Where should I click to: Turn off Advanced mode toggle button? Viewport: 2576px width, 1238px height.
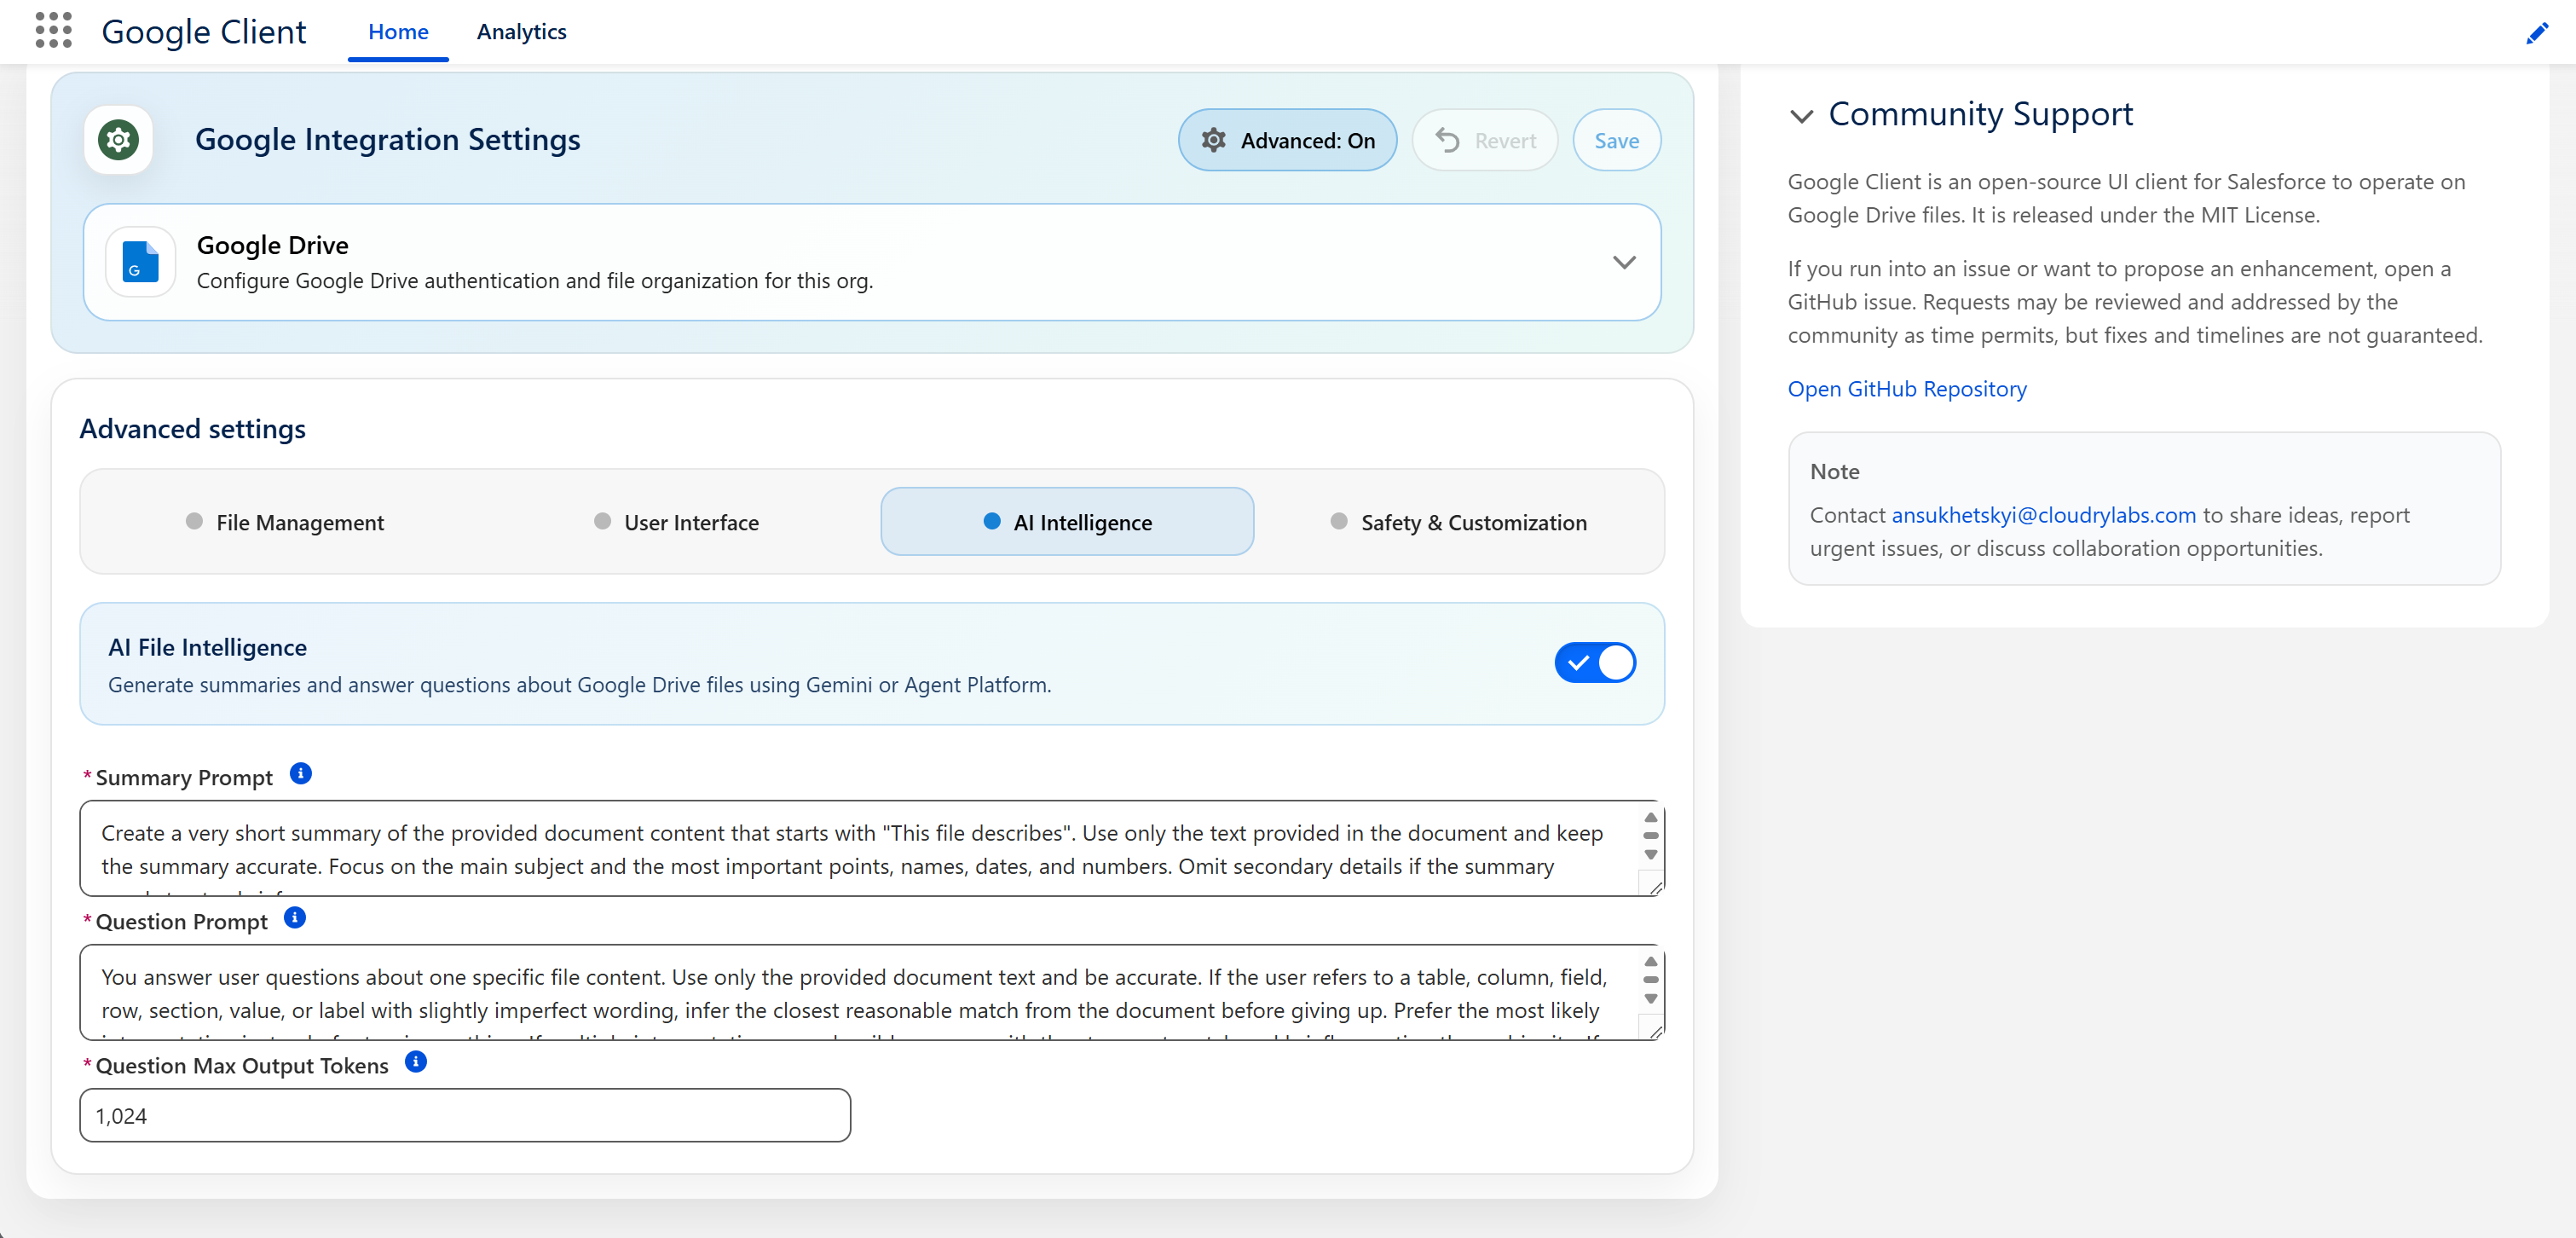click(x=1287, y=140)
